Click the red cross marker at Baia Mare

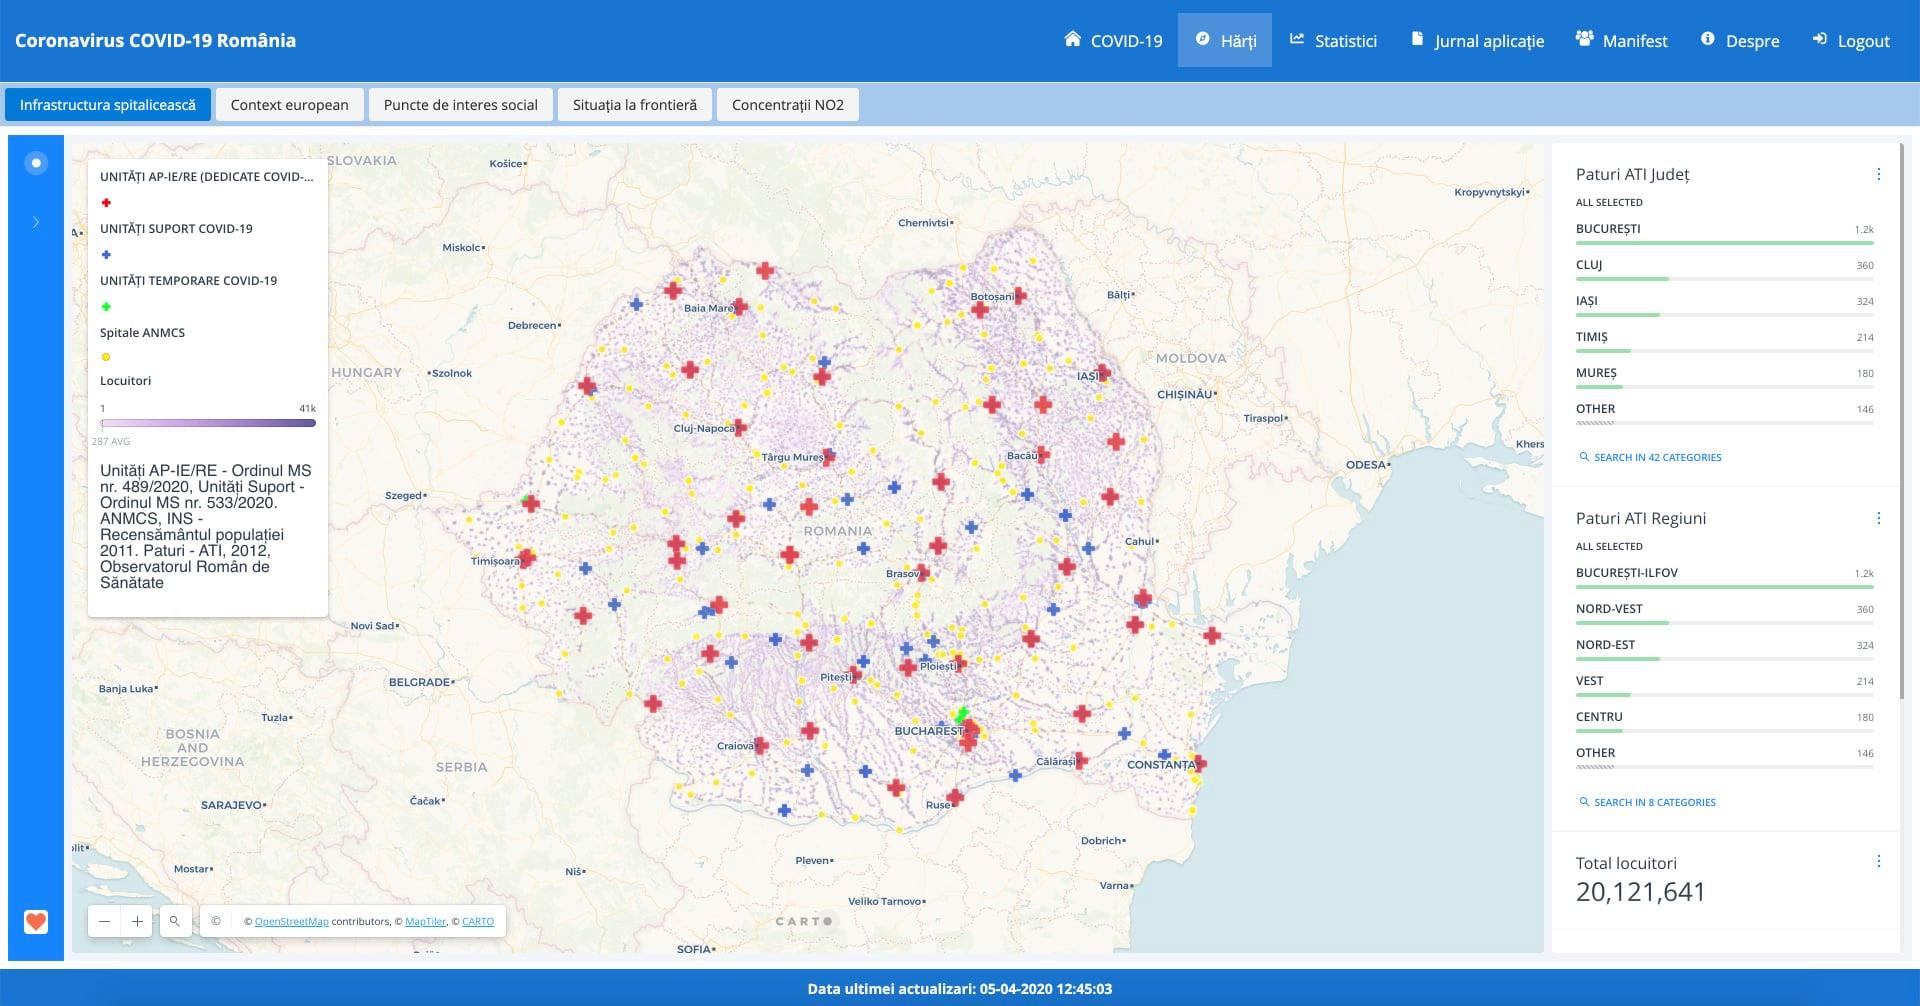pos(739,307)
